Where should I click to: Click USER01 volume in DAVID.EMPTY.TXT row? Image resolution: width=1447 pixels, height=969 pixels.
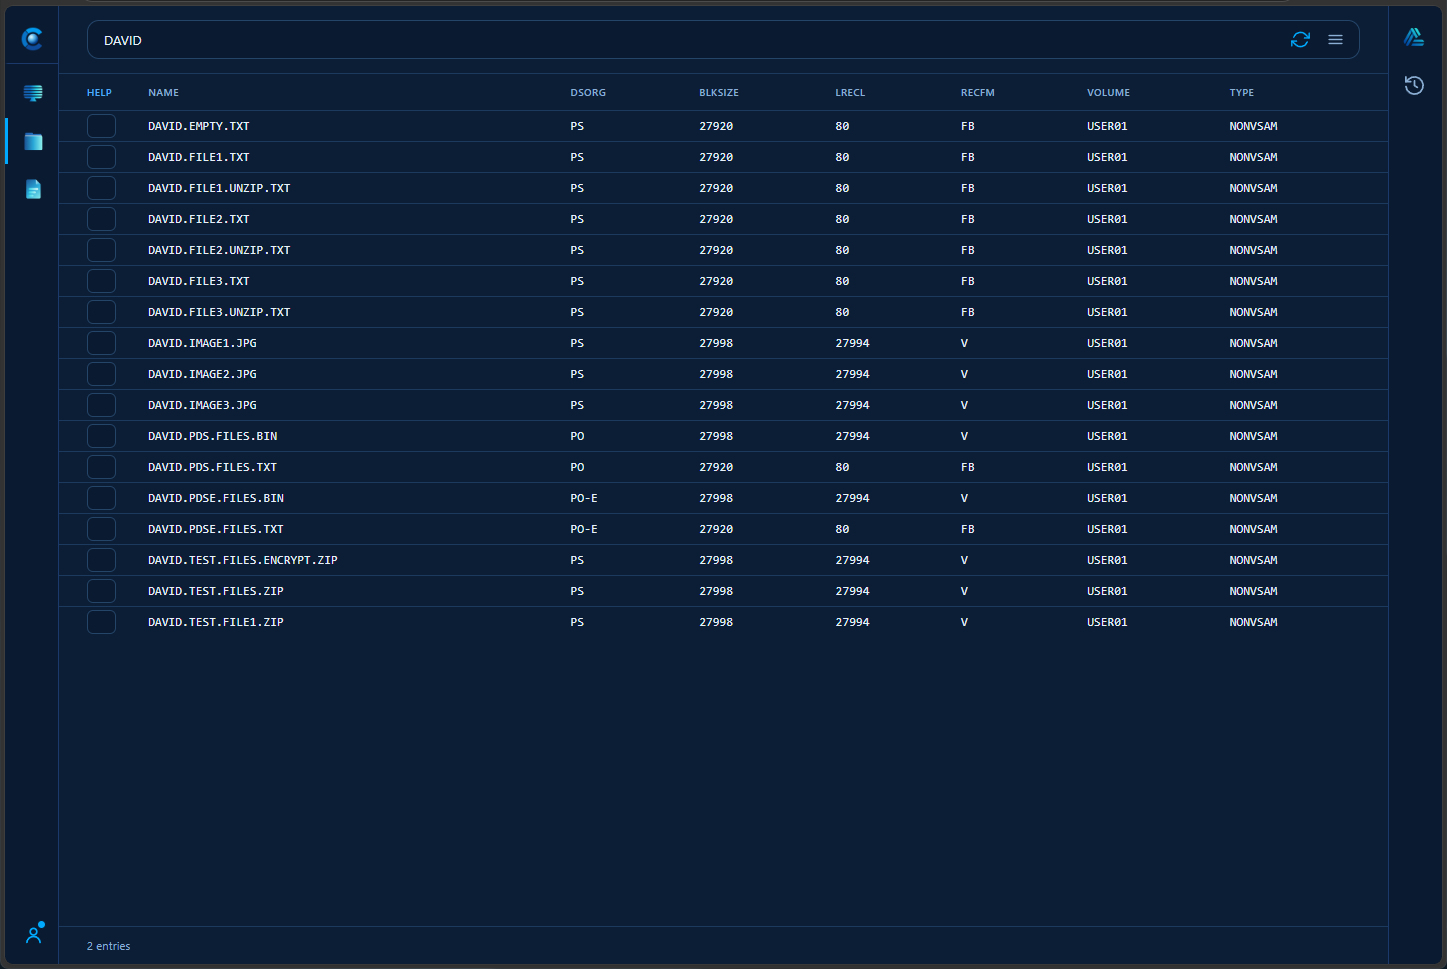pyautogui.click(x=1107, y=126)
